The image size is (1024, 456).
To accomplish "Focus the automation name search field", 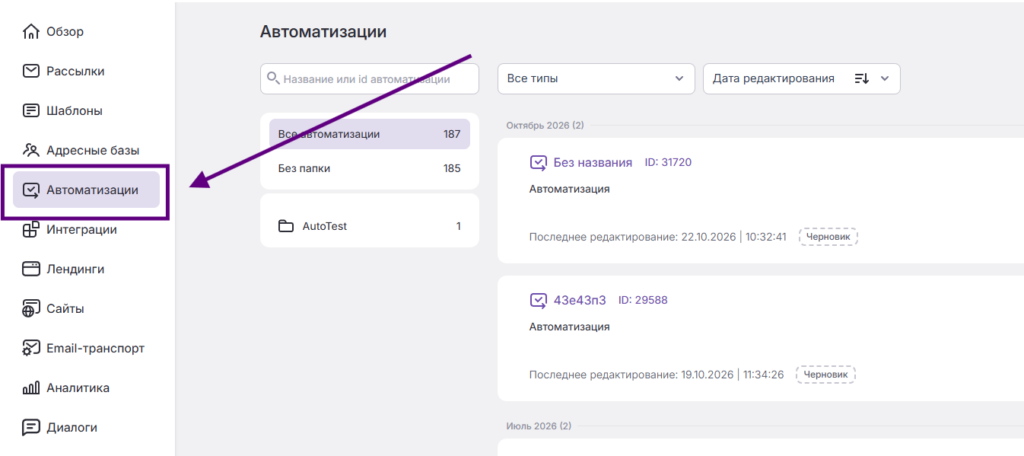I will (x=370, y=79).
